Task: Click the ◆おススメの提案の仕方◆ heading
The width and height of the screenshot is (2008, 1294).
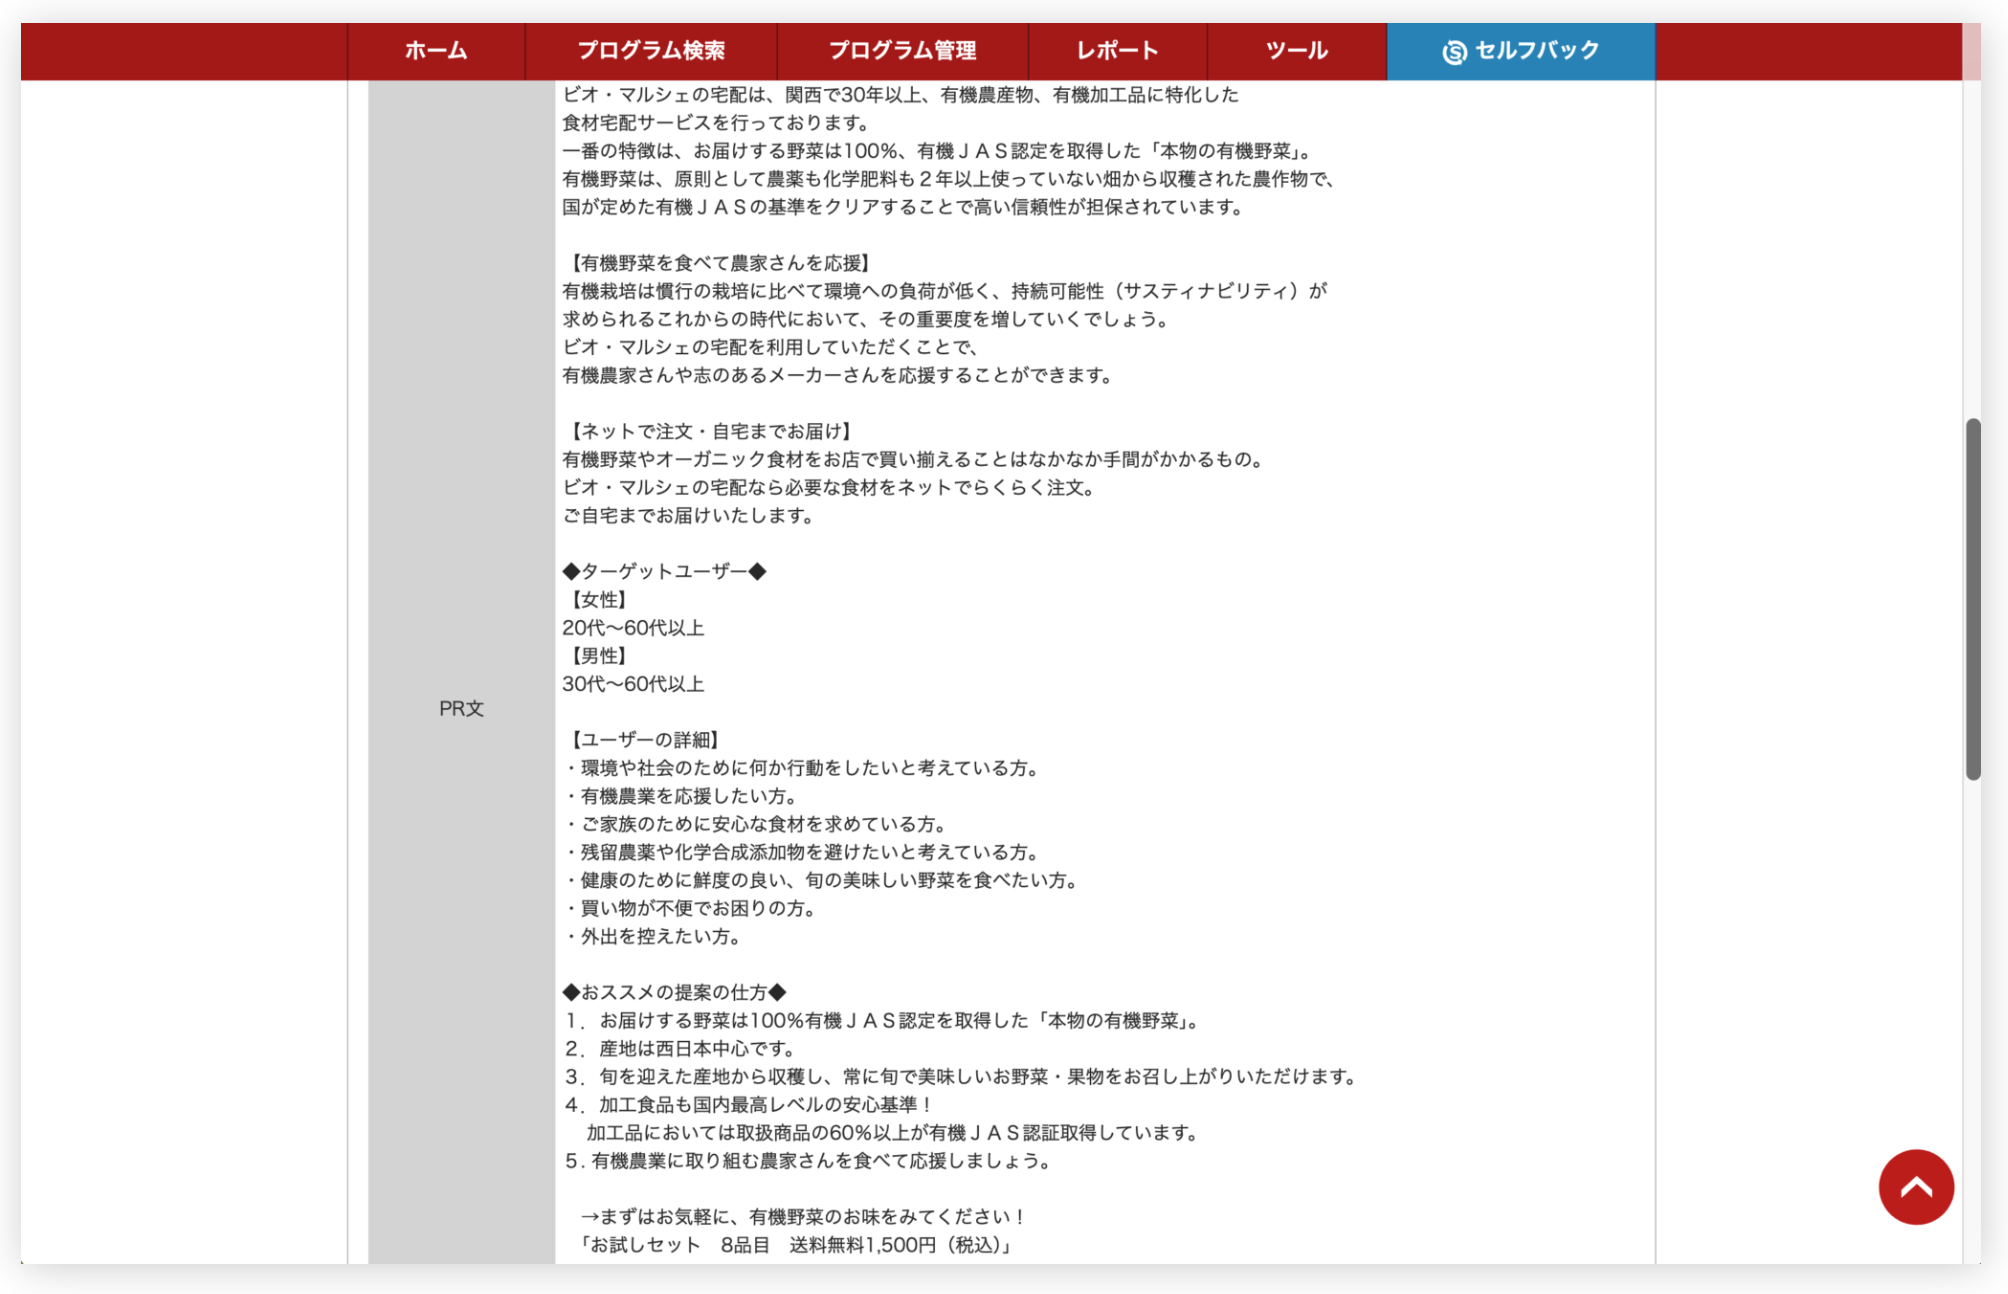Action: (674, 992)
